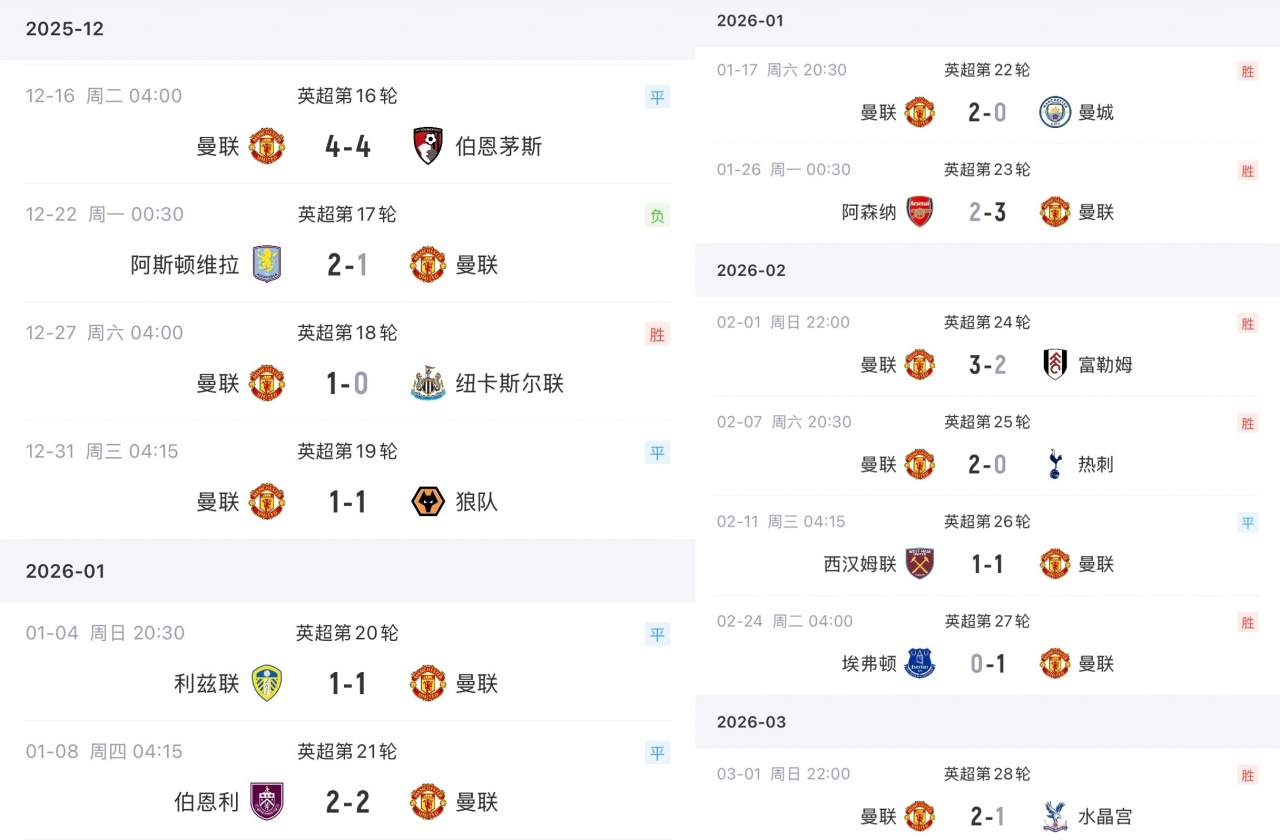1280x840 pixels.
Task: Click the Leeds United badge
Action: point(267,684)
